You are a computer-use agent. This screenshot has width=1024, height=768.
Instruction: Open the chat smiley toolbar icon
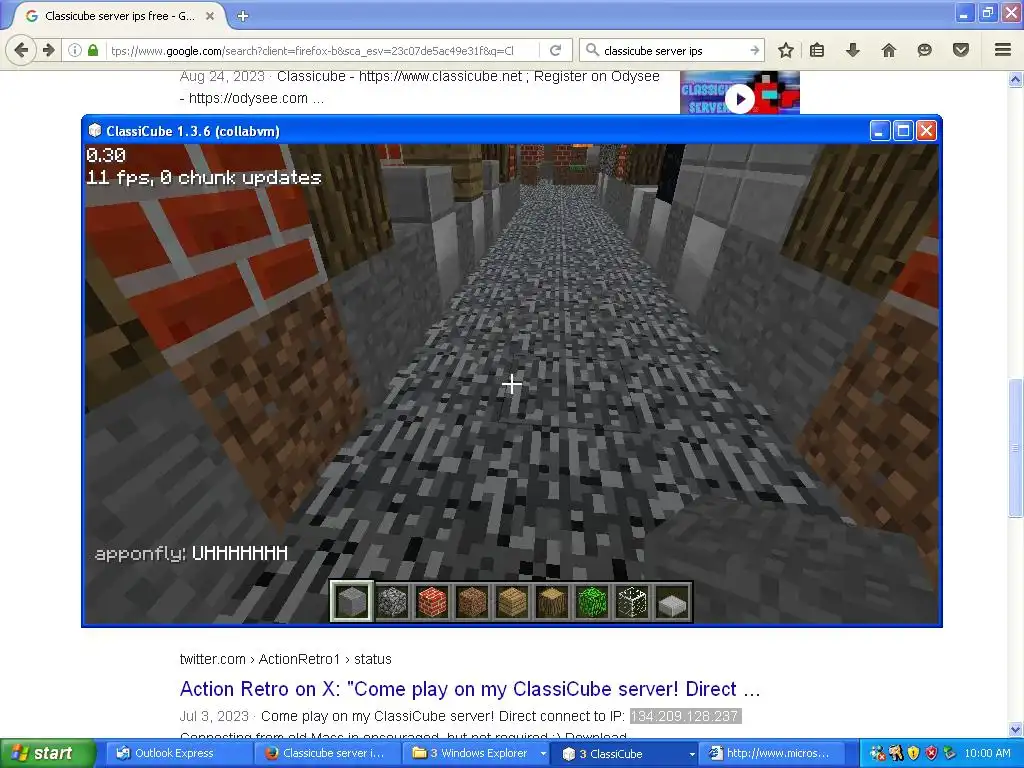pyautogui.click(x=924, y=50)
